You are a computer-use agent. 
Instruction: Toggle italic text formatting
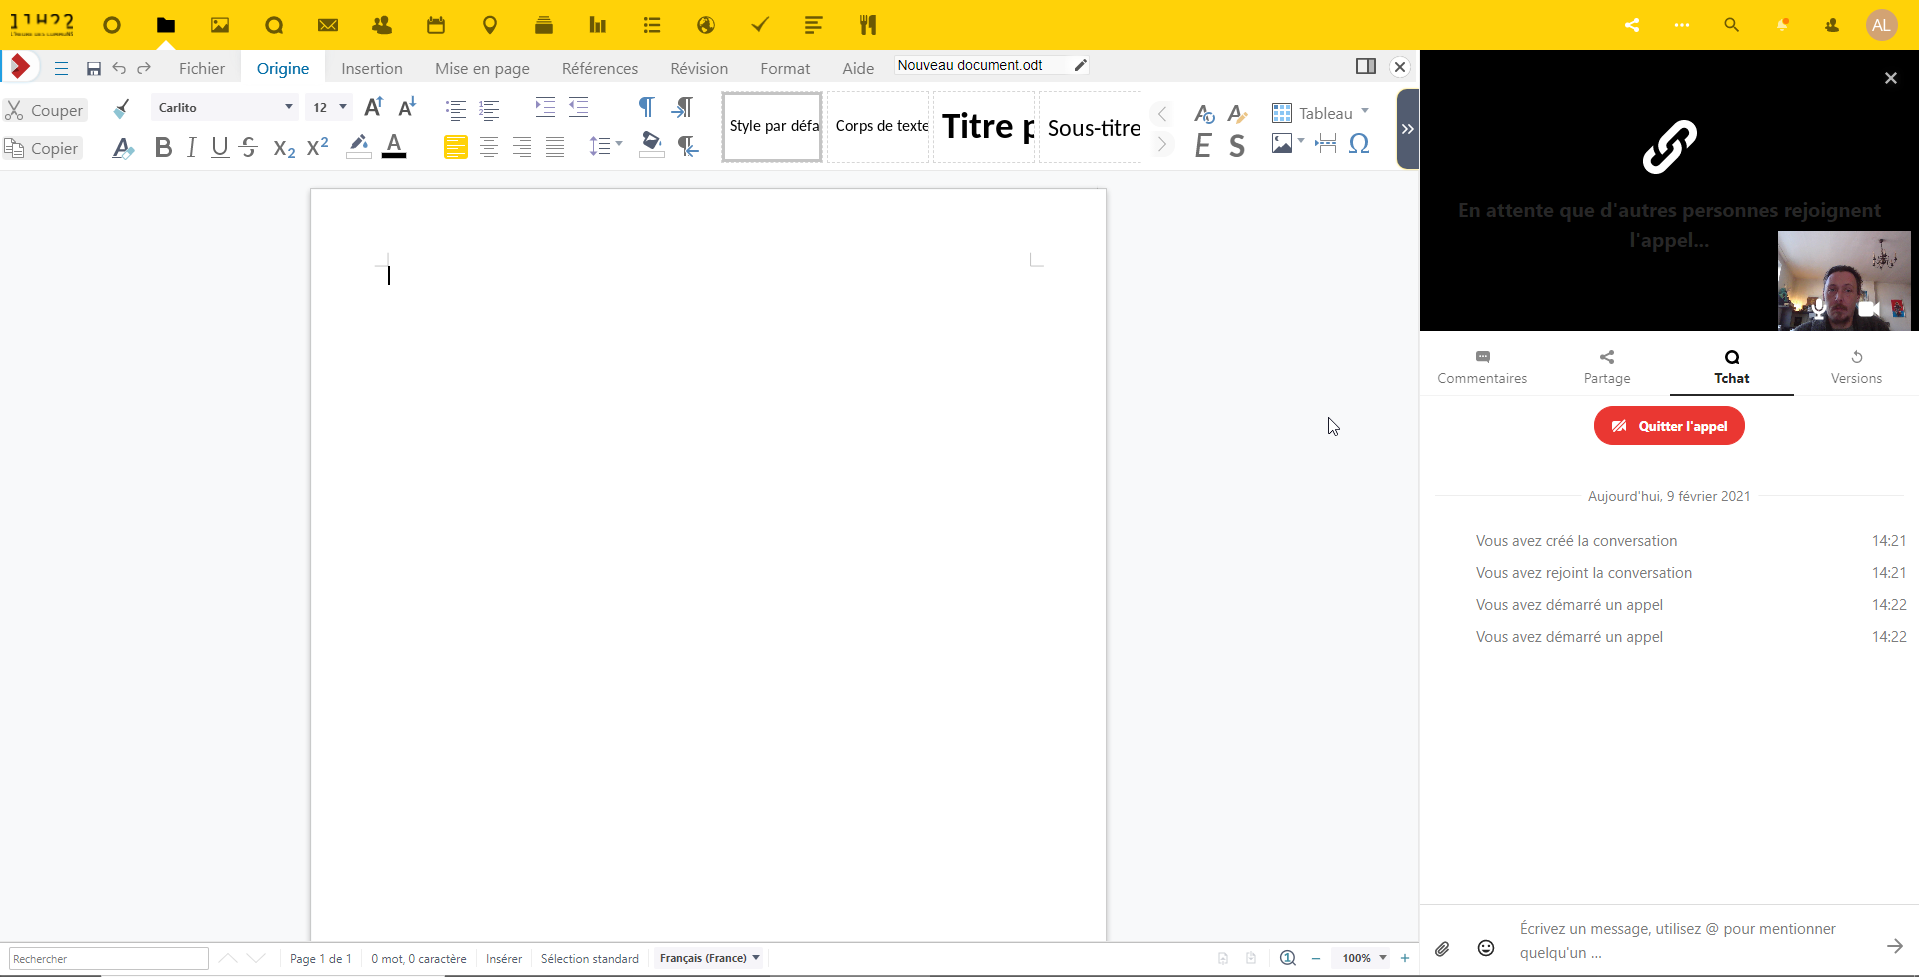(x=191, y=148)
